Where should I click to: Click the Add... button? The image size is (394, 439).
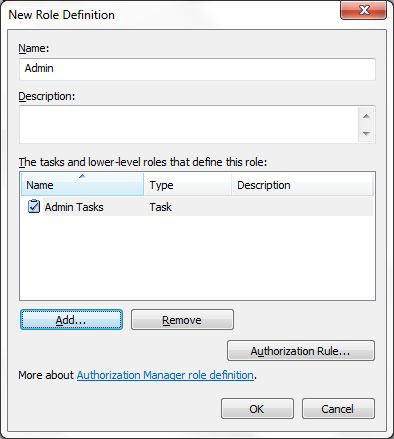coord(71,320)
